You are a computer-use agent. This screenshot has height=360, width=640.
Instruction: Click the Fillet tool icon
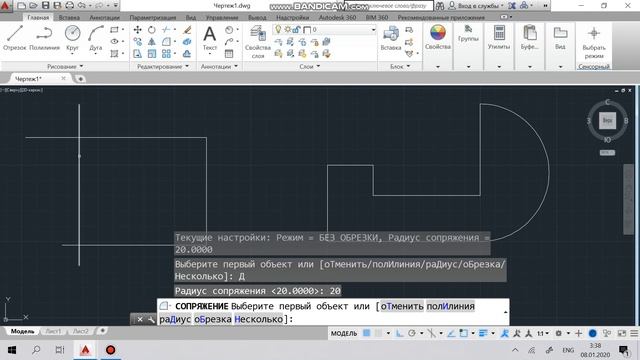(166, 42)
